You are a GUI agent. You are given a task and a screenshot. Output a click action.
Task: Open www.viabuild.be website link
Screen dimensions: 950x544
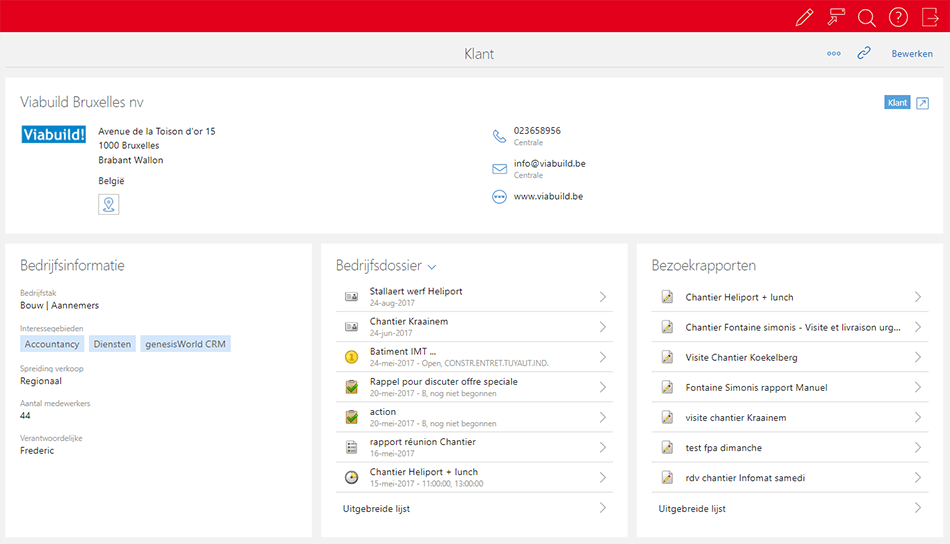click(x=548, y=196)
